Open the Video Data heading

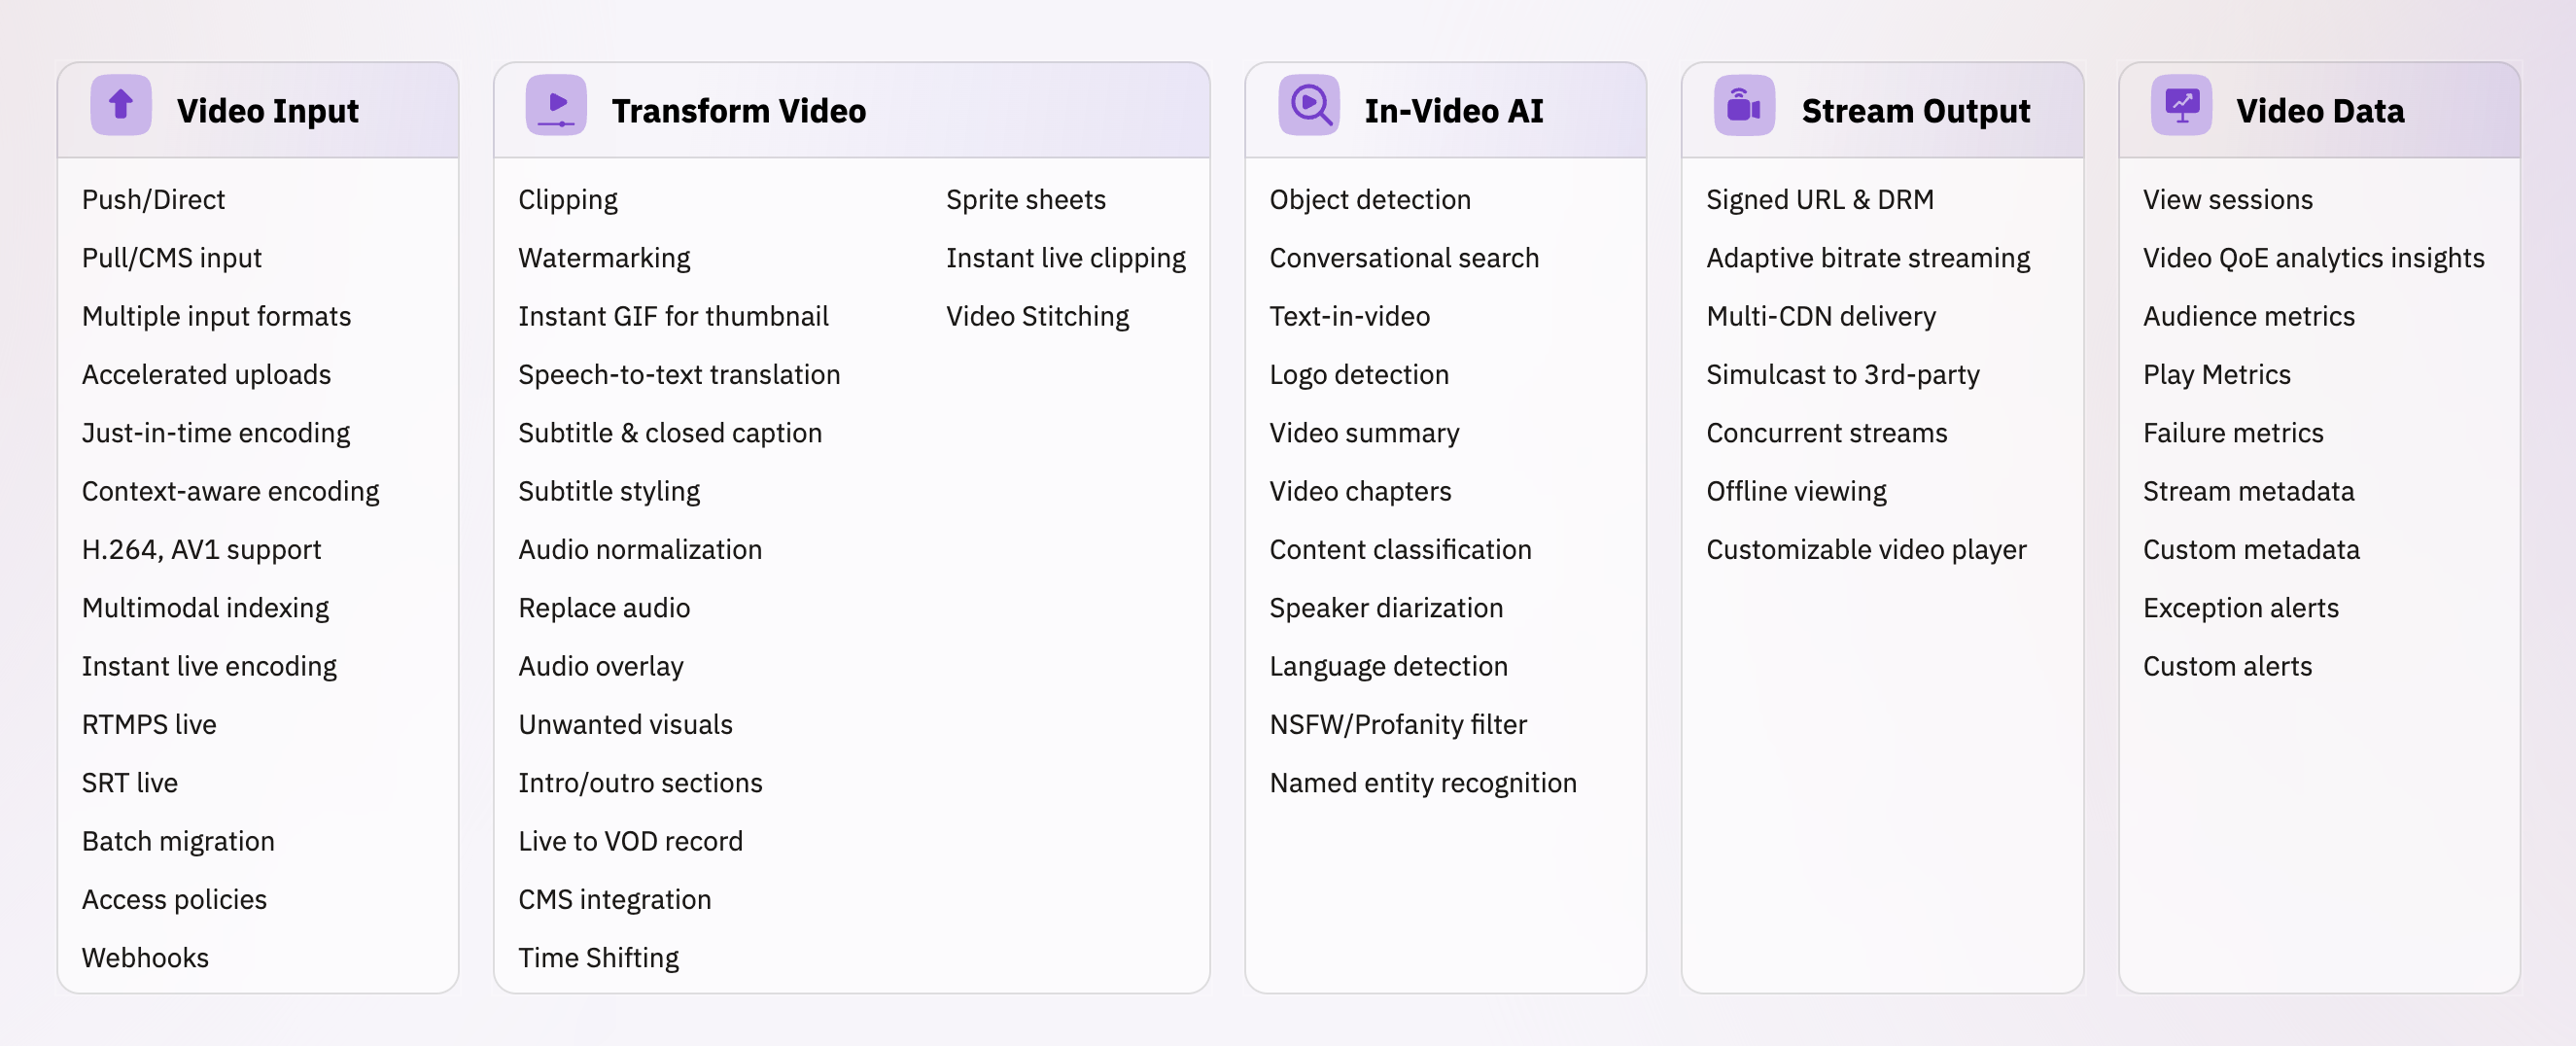(x=2320, y=111)
